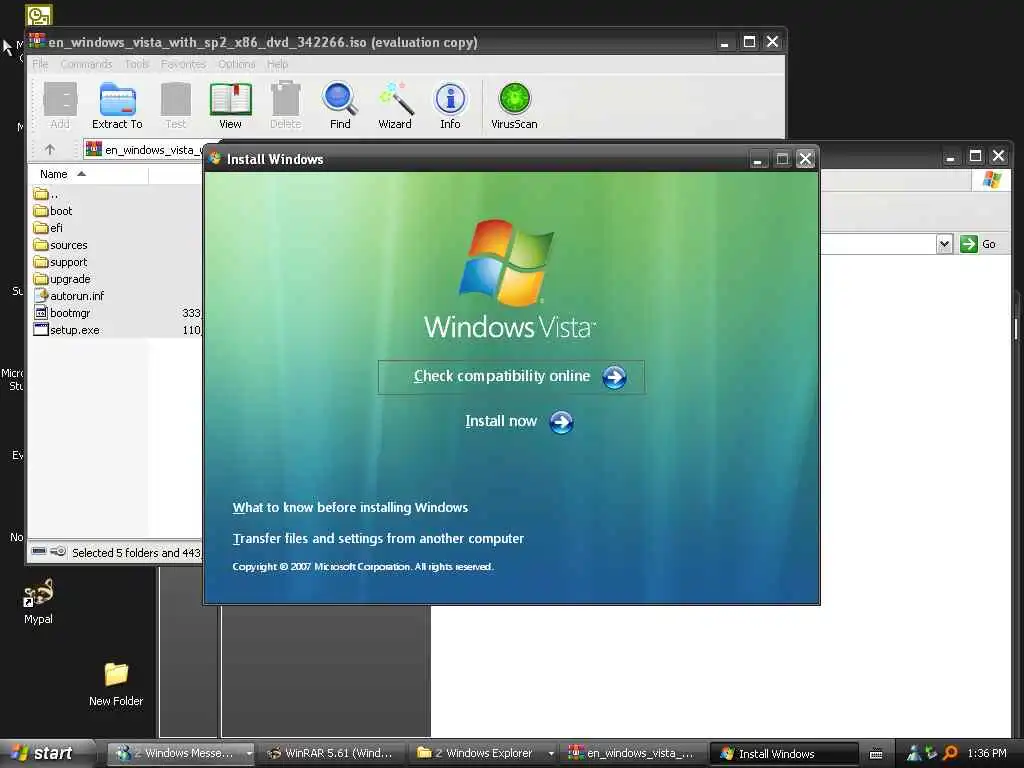This screenshot has height=768, width=1024.
Task: Switch to Install Windows taskbar button
Action: point(784,754)
